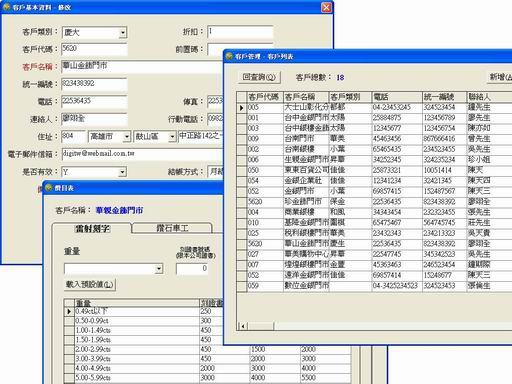Image resolution: width=512 pixels, height=384 pixels.
Task: Click the 電子郵件信箱 input field
Action: [142, 154]
